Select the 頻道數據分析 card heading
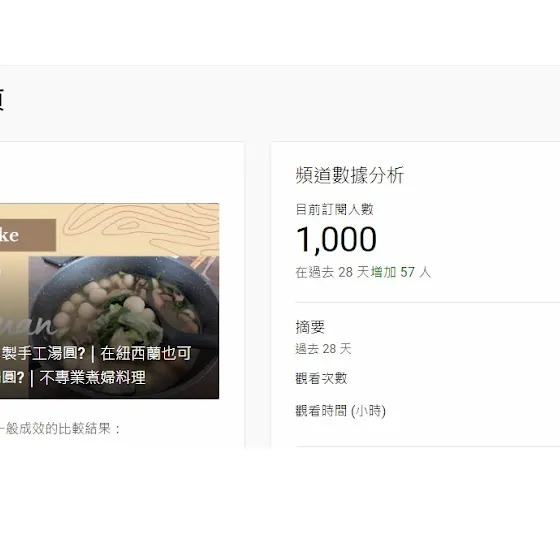560x560 pixels. [350, 175]
